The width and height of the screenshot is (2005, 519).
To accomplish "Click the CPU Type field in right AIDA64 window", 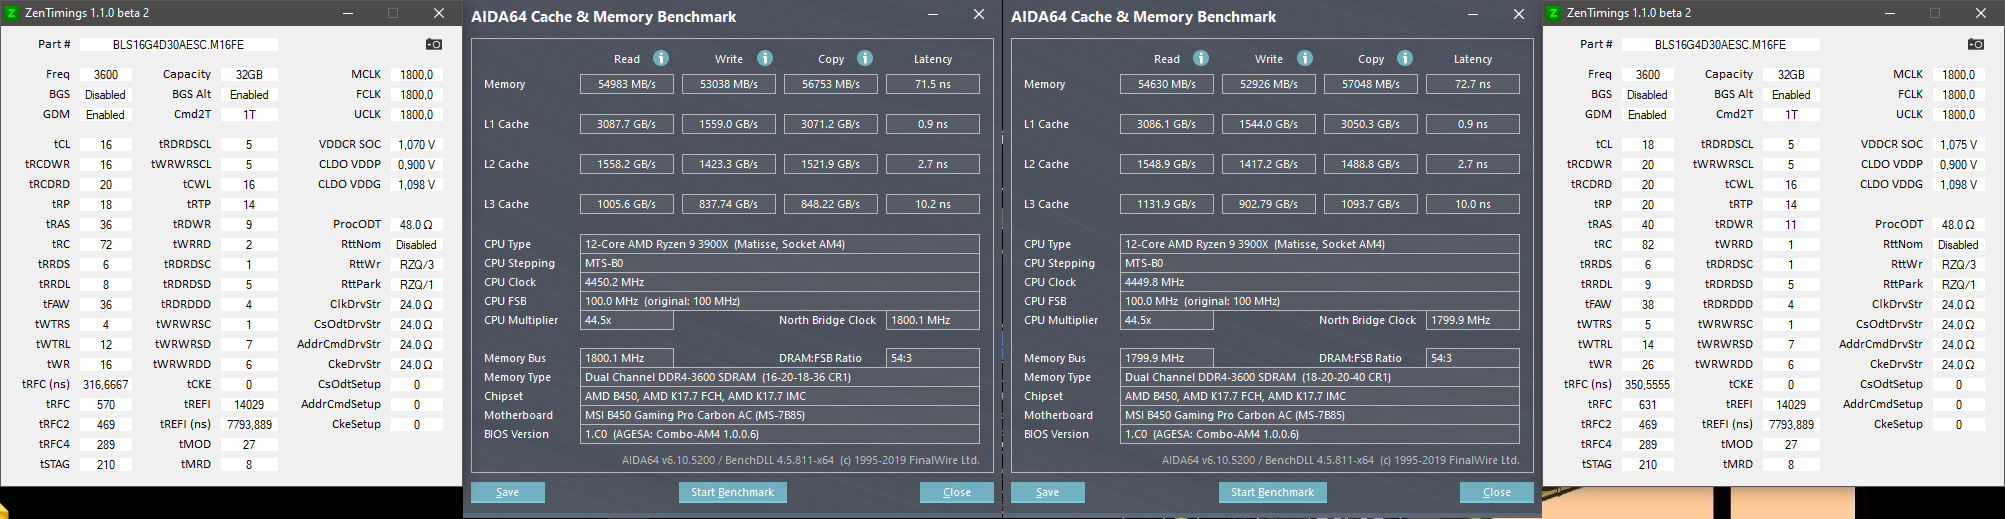I will [1320, 244].
